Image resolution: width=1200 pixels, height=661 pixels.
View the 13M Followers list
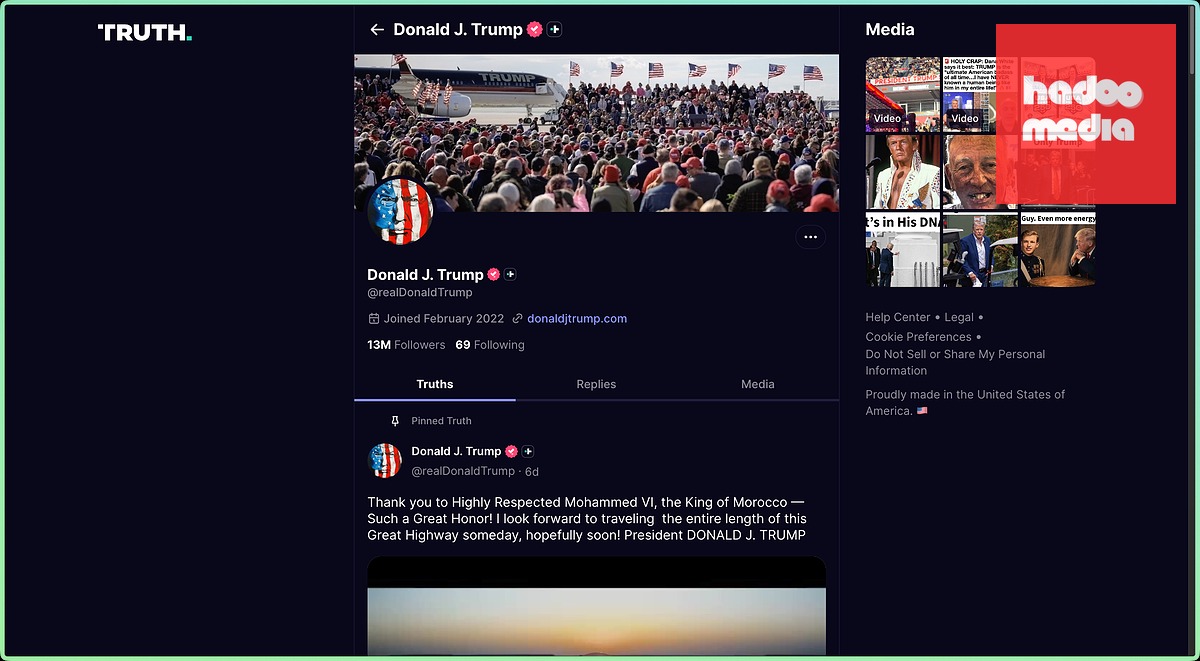pyautogui.click(x=406, y=345)
